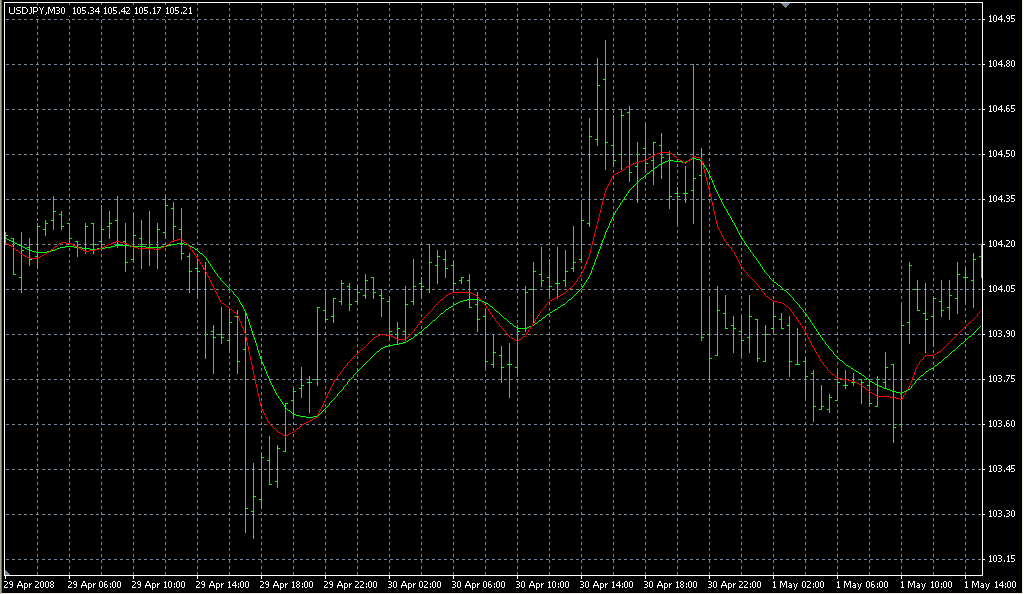Click the 103.60 price scale label
Screen dimensions: 1024x594
click(x=1001, y=424)
